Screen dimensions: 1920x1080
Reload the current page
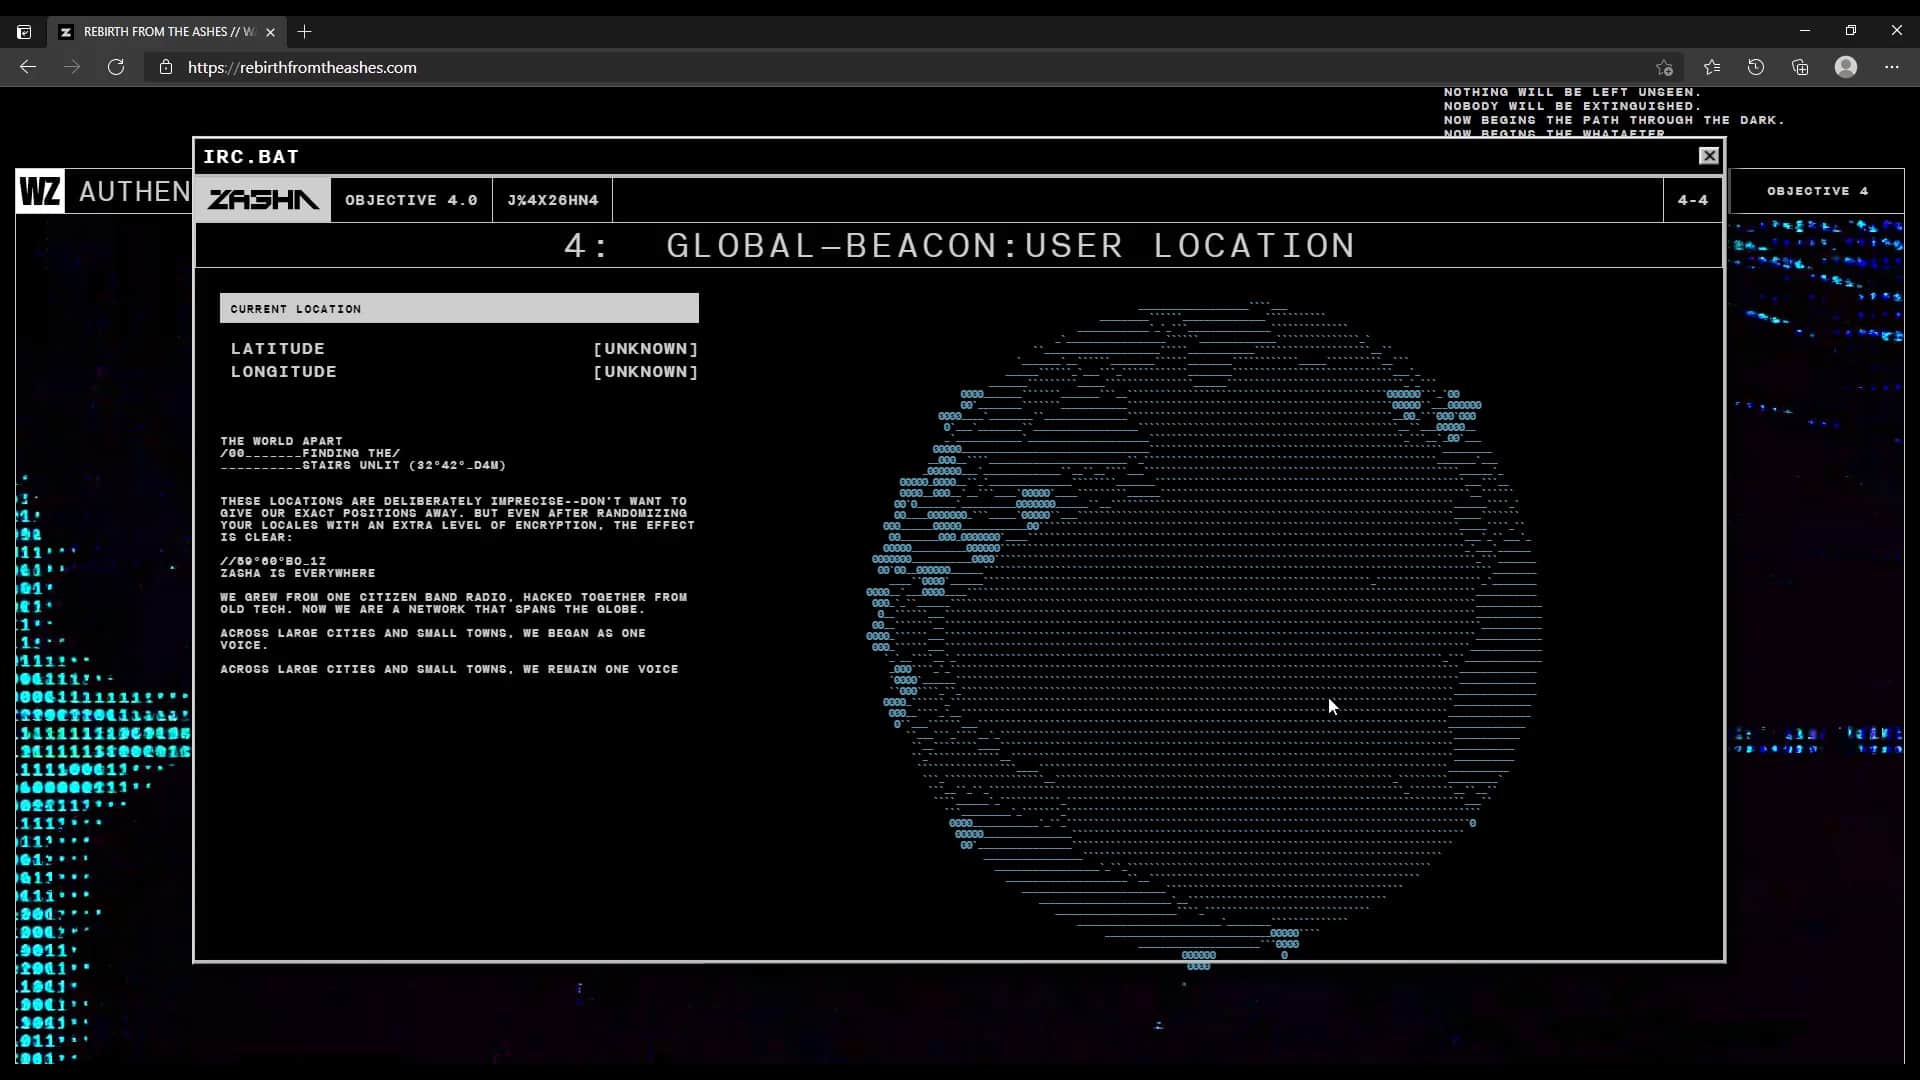[x=116, y=67]
